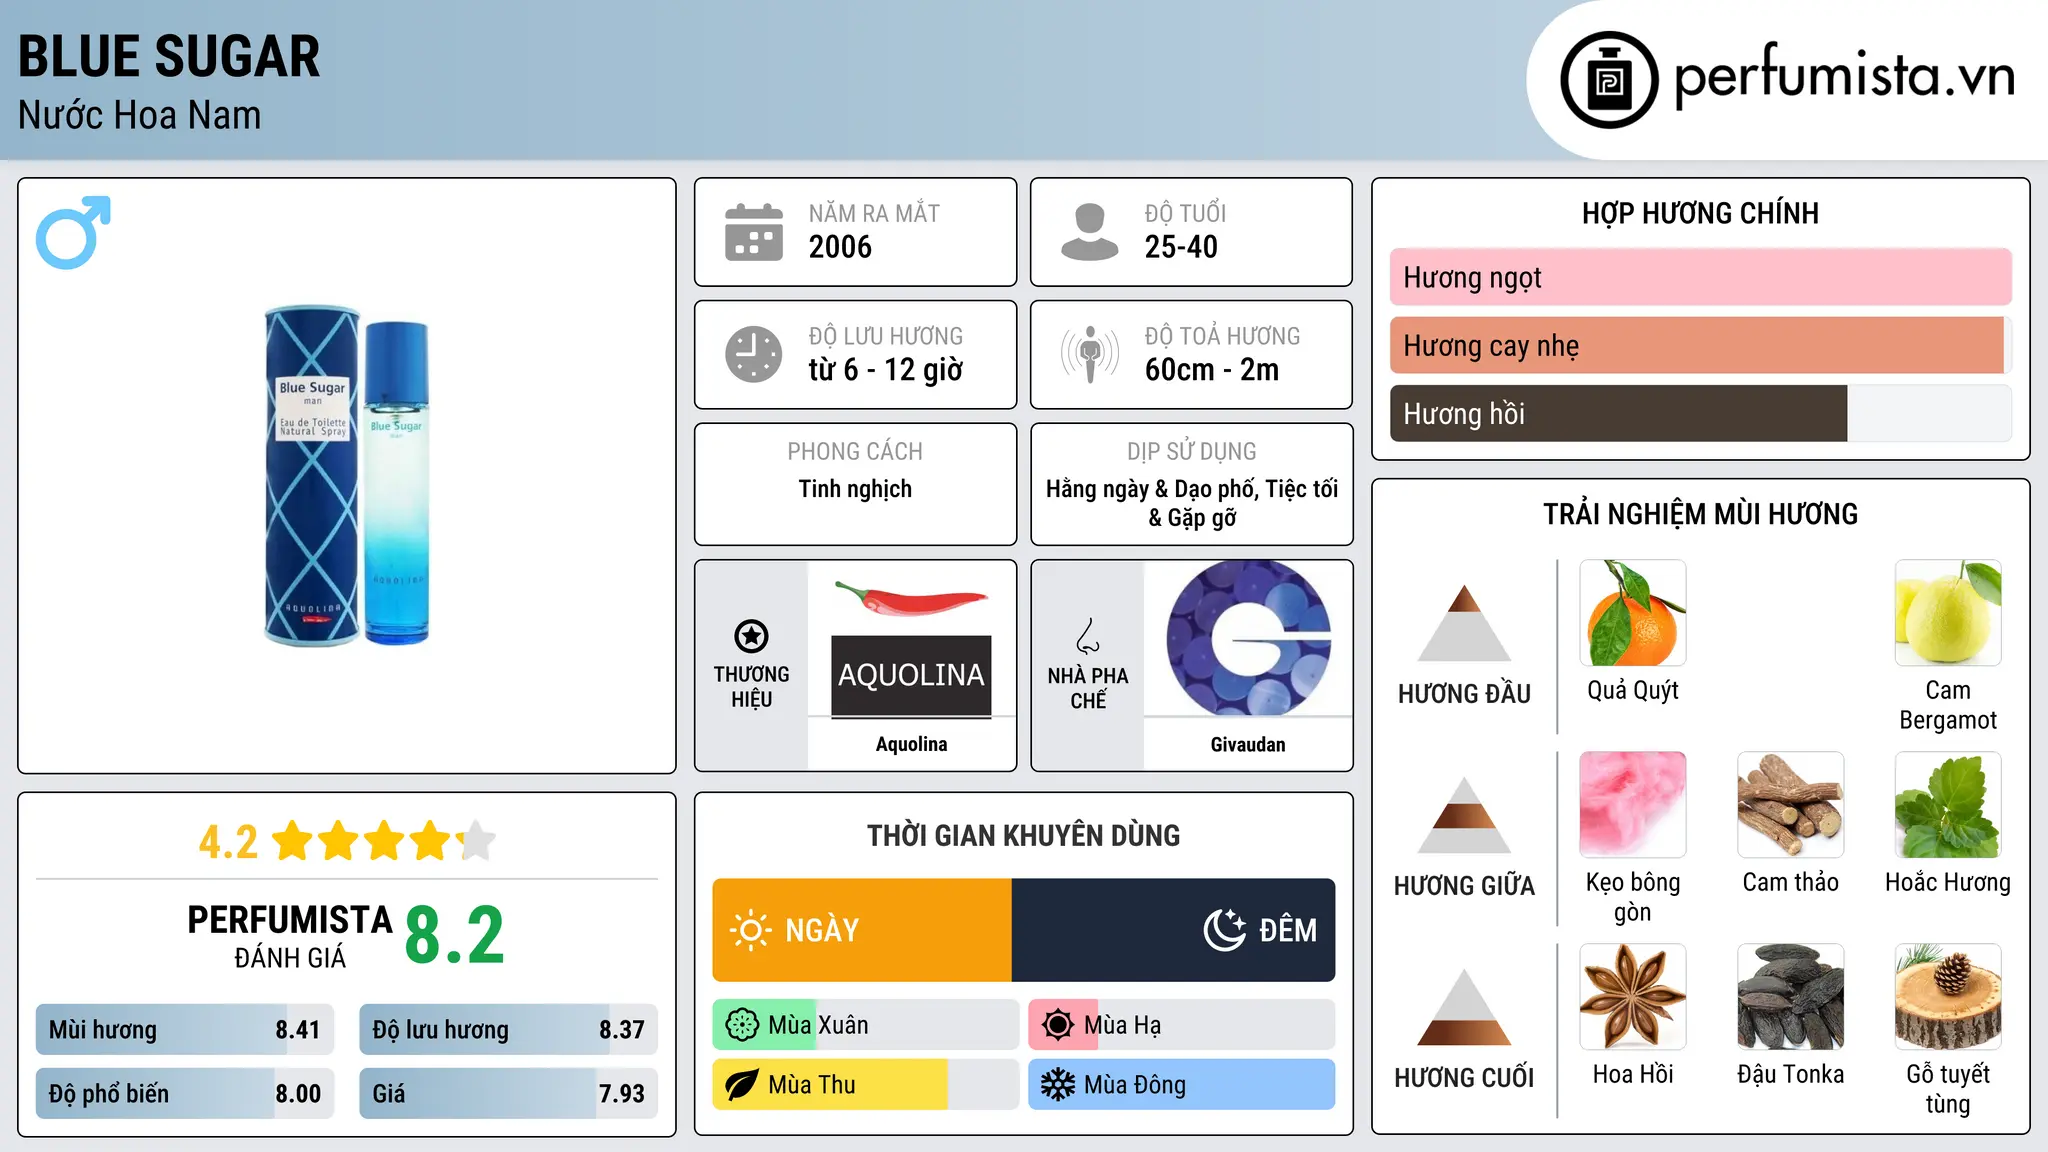Click the Nước Hoa Nam subtitle
The width and height of the screenshot is (2048, 1152).
pos(139,115)
